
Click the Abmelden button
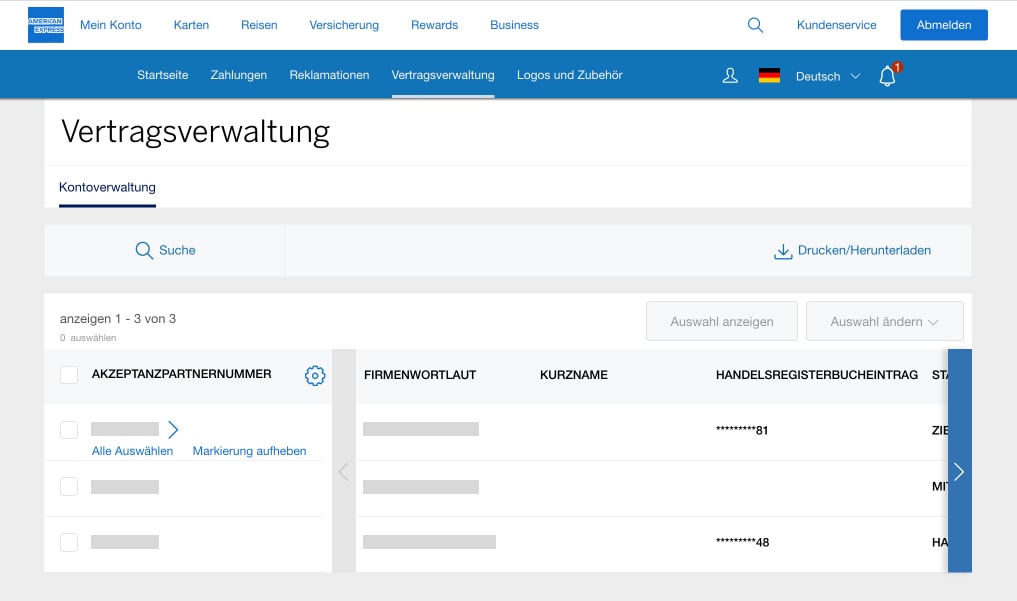tap(943, 24)
